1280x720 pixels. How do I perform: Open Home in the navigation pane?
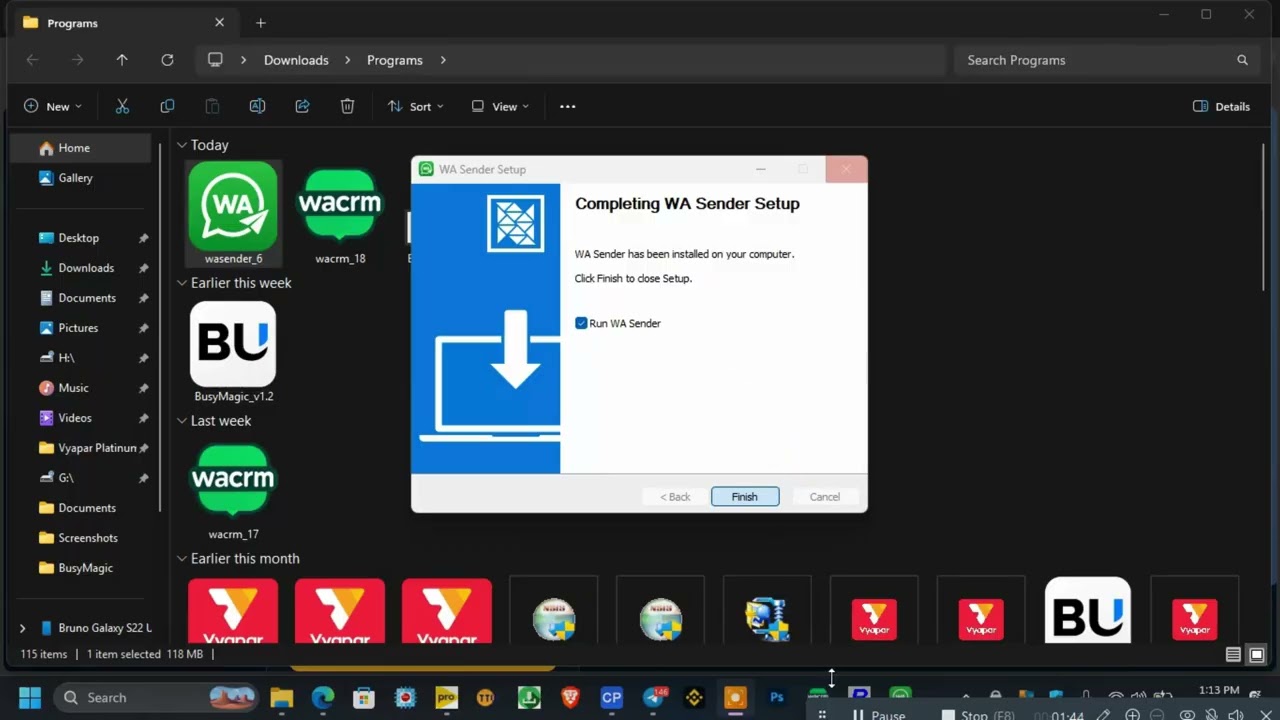coord(81,148)
